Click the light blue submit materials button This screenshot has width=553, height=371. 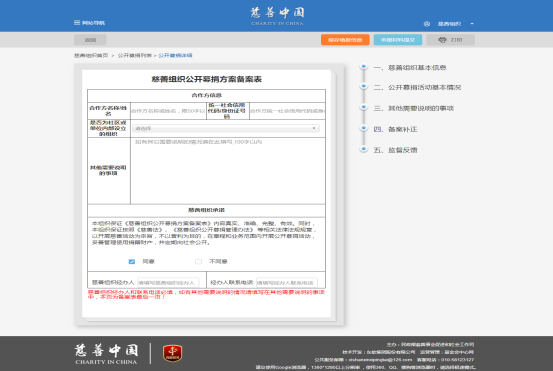[x=398, y=40]
